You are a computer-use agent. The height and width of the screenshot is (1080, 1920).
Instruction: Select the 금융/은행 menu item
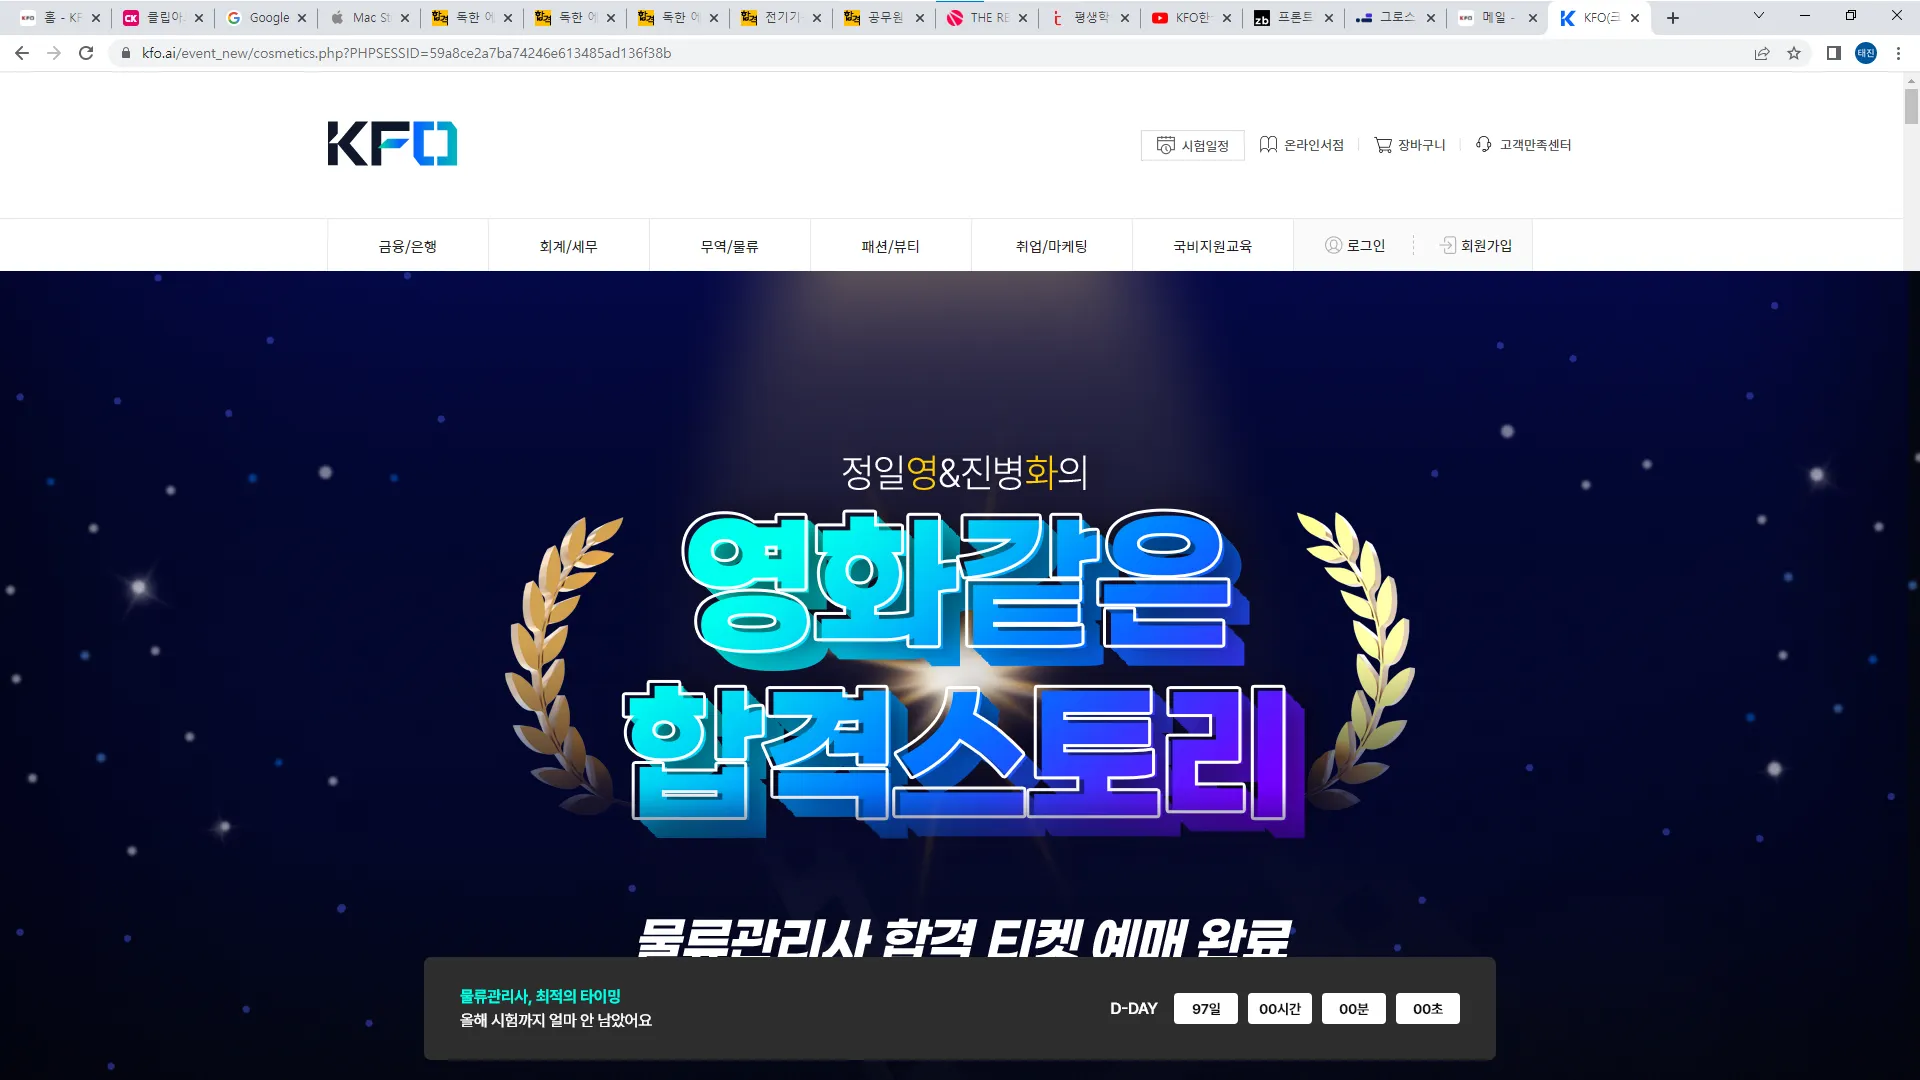tap(408, 246)
